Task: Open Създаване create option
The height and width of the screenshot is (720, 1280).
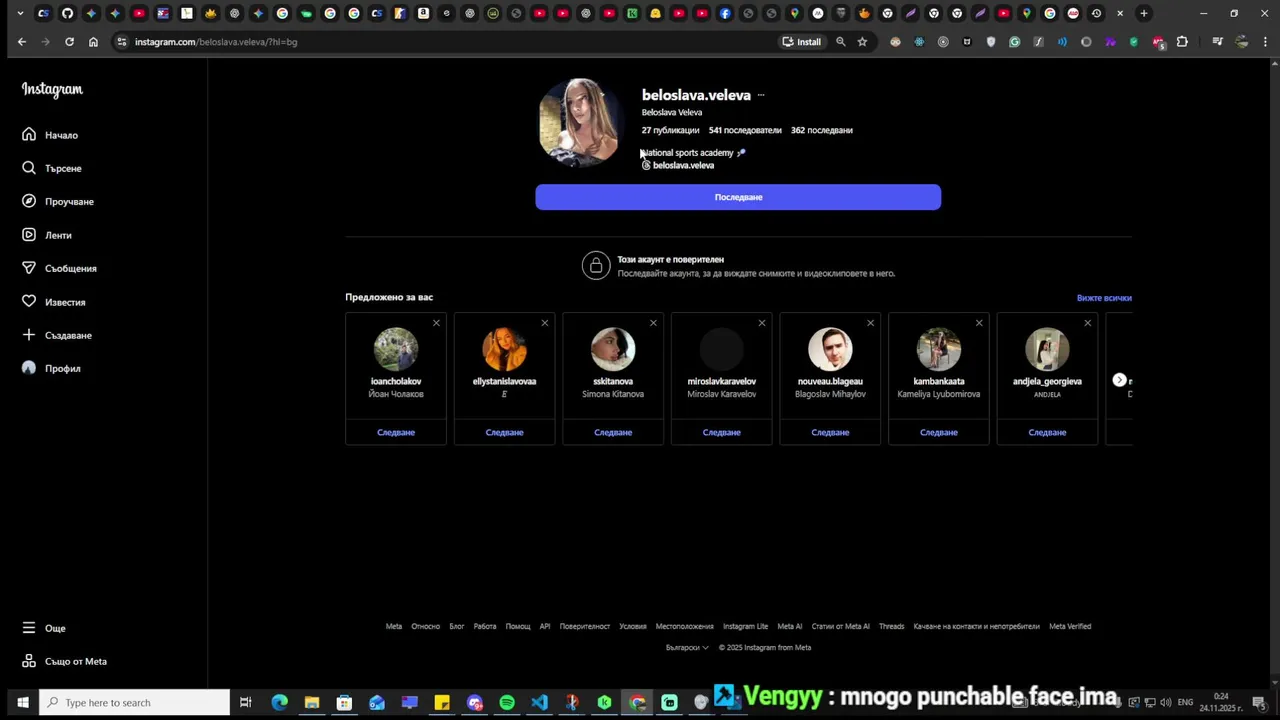Action: (57, 335)
